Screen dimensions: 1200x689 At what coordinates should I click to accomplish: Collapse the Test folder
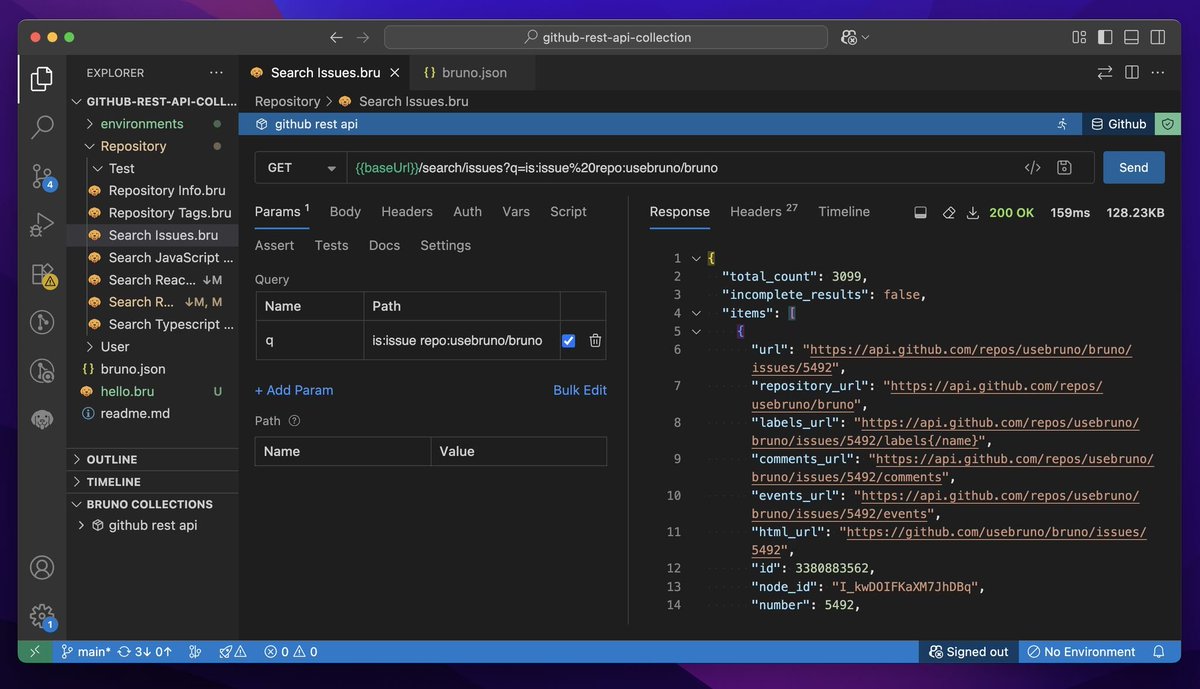click(122, 168)
